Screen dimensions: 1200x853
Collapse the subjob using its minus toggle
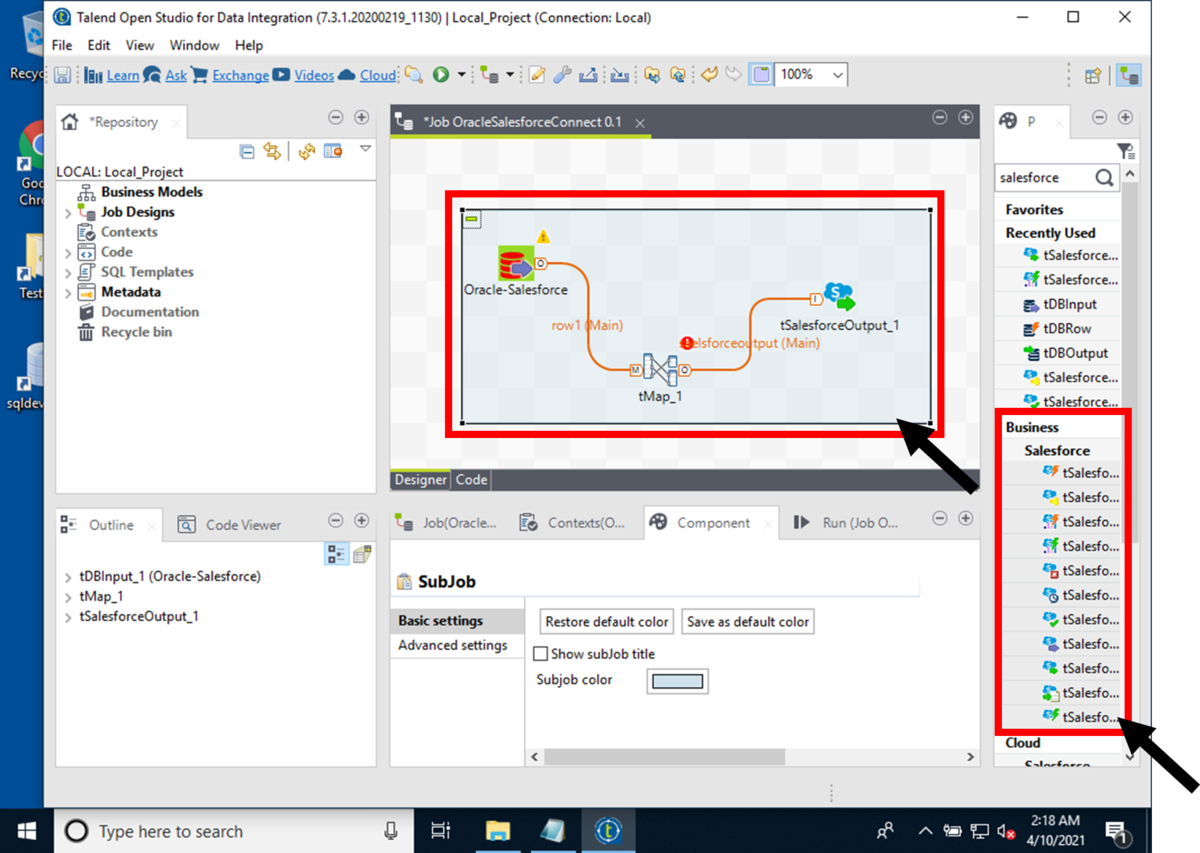point(471,218)
